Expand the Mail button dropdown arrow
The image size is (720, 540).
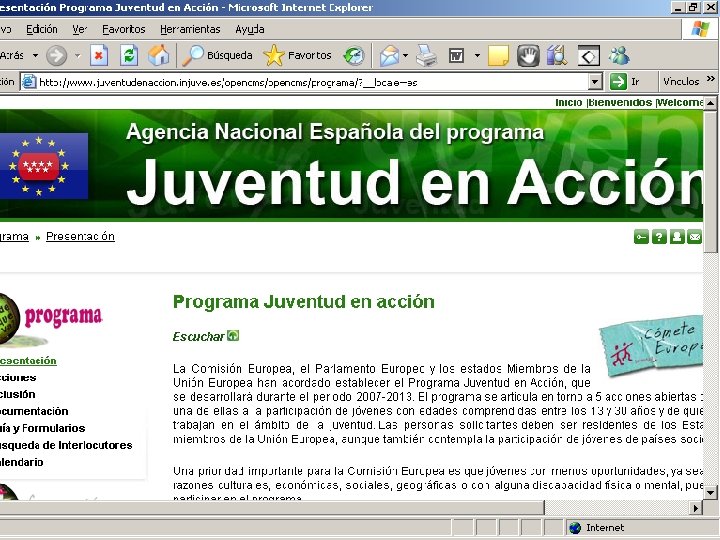click(405, 56)
